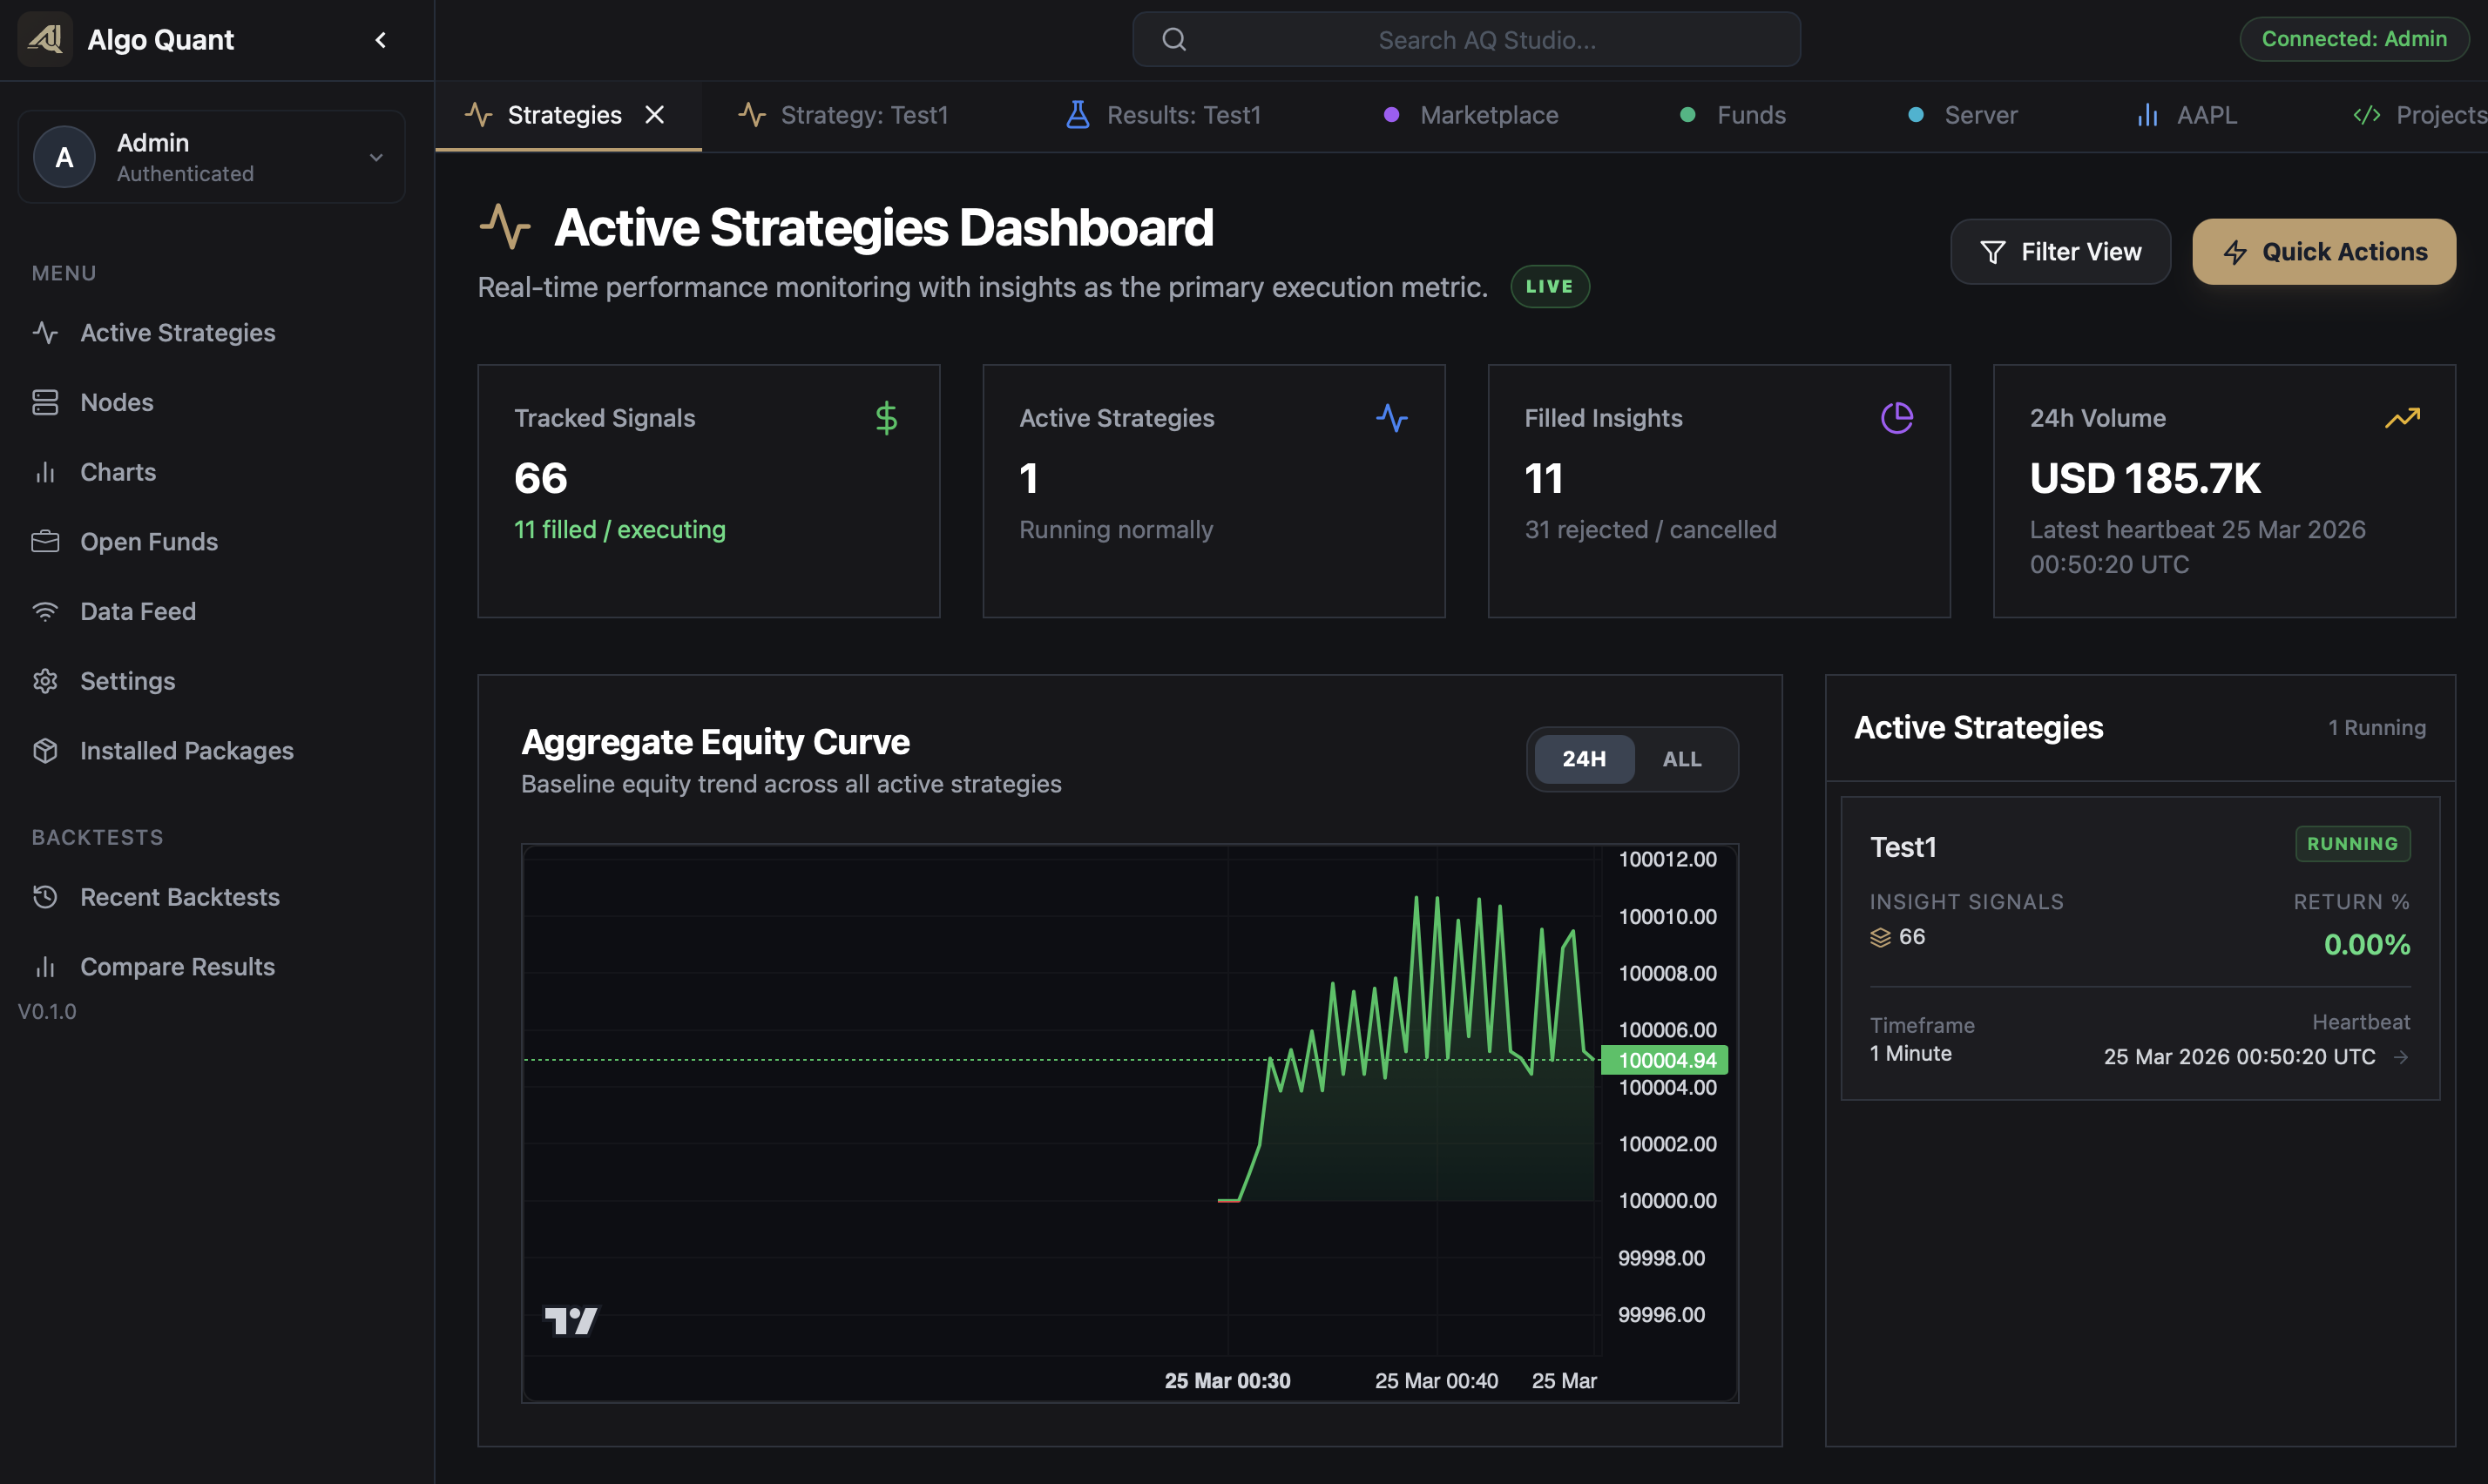Viewport: 2488px width, 1484px height.
Task: Open the Funds tab
Action: point(1732,115)
